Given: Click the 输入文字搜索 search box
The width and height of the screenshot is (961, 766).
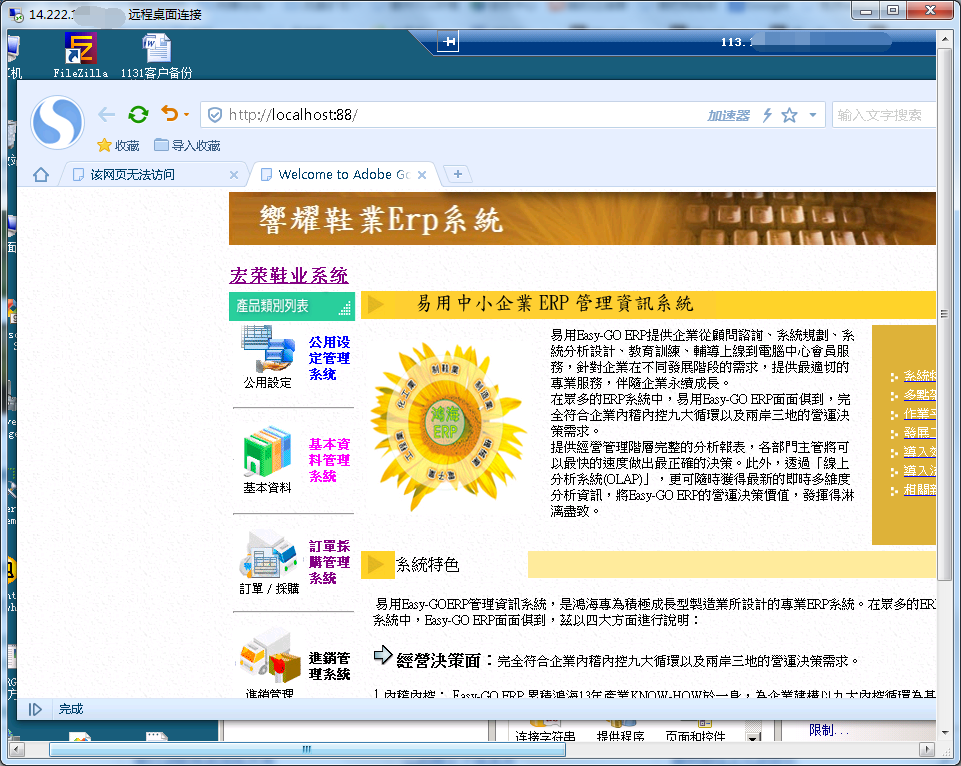Looking at the screenshot, I should (x=883, y=115).
